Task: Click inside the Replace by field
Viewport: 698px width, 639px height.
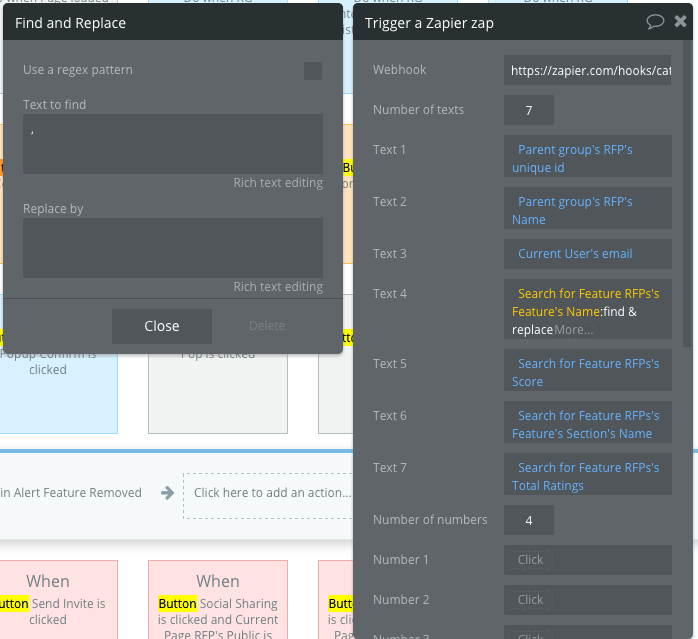Action: (x=173, y=248)
